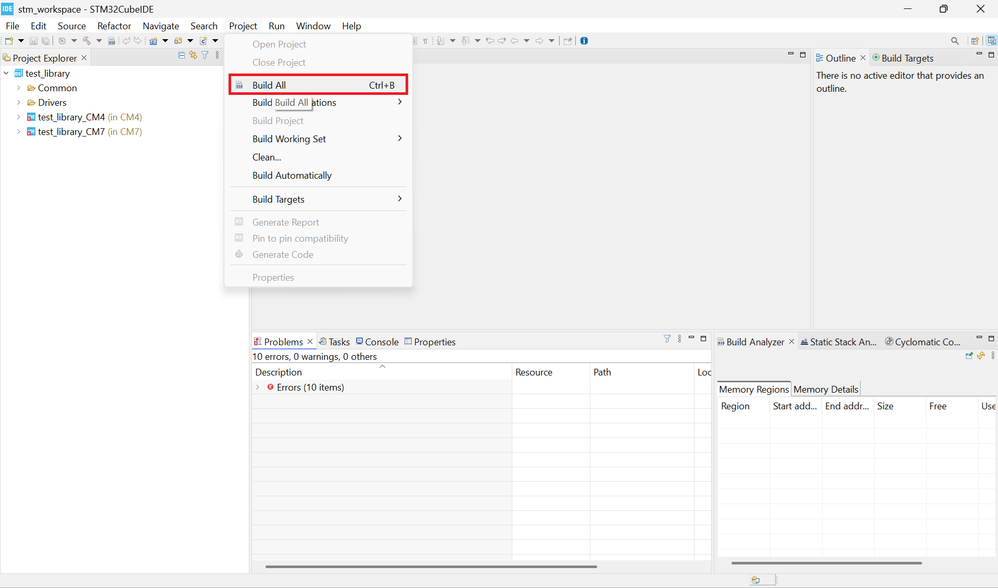Switch to the Properties tab
Image resolution: width=998 pixels, height=588 pixels.
click(x=430, y=342)
